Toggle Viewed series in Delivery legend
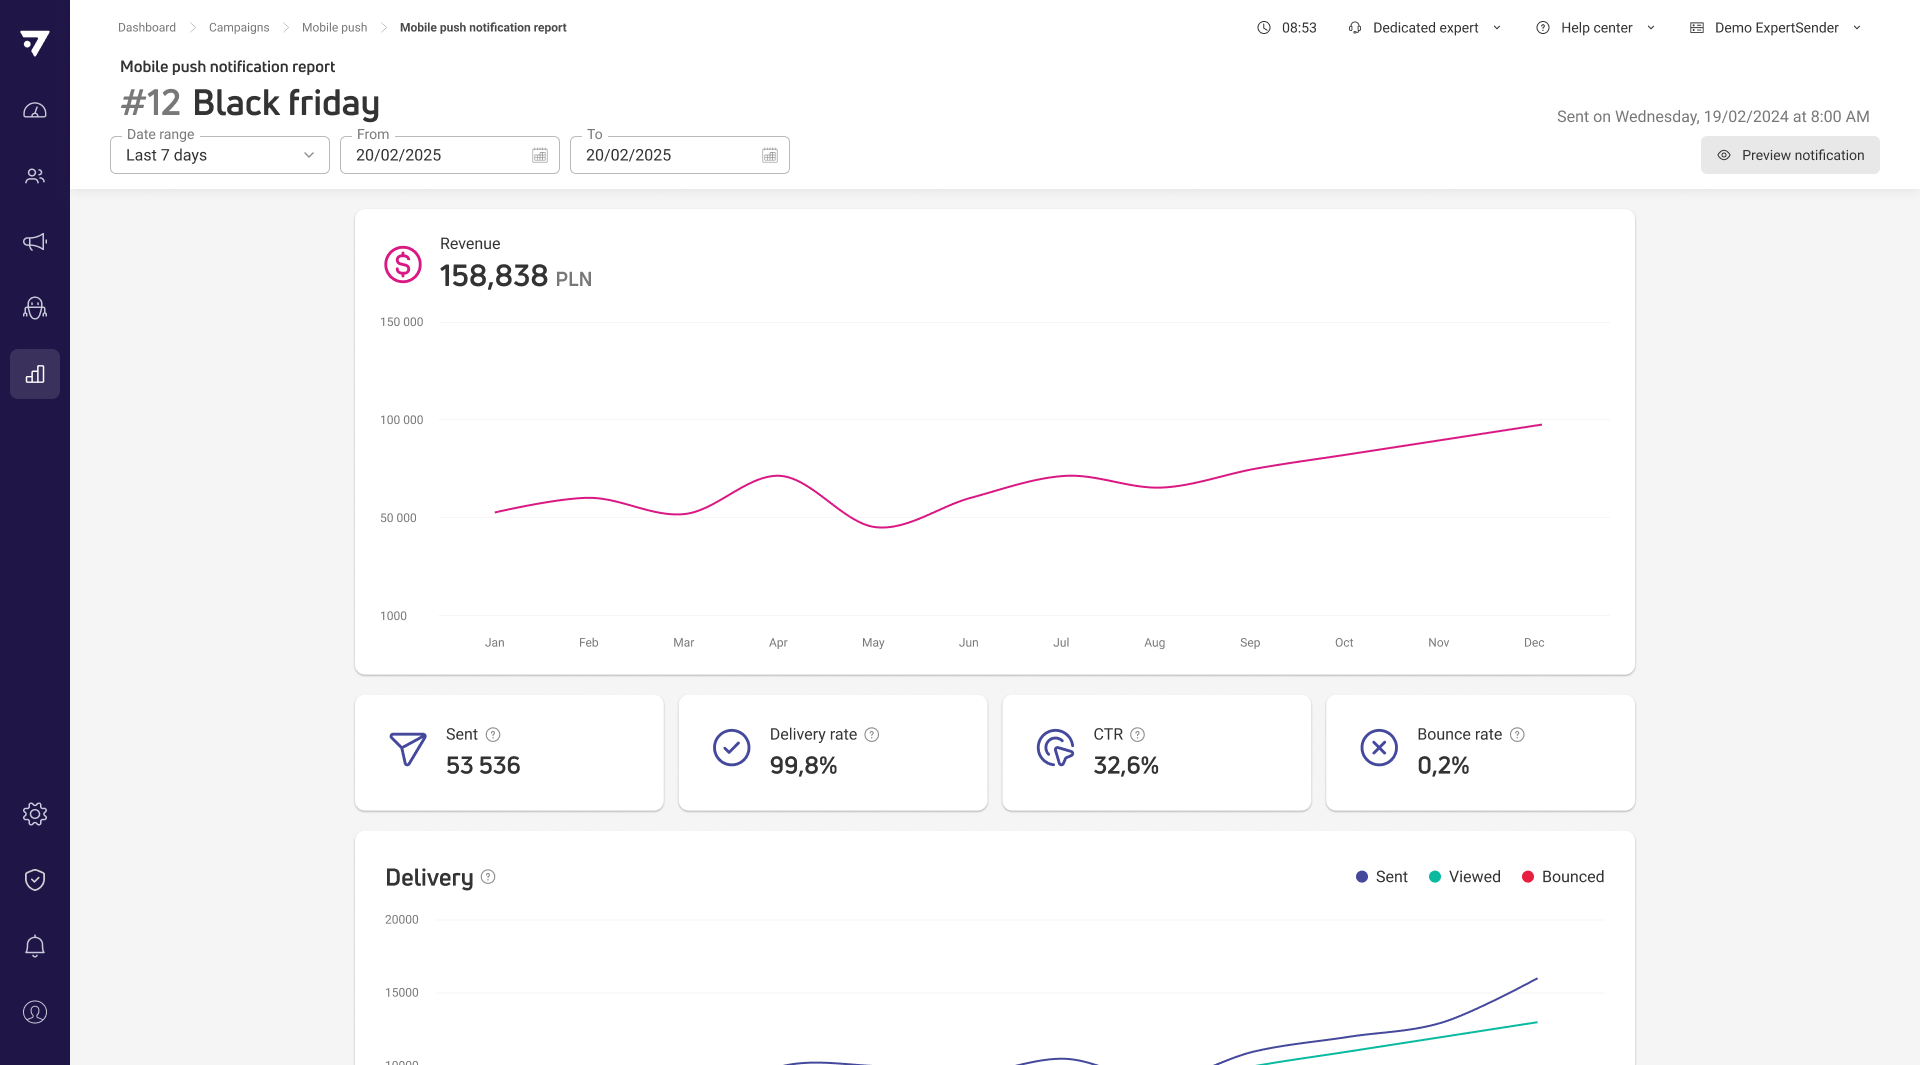Screen dimensions: 1920x1065 tap(1464, 877)
